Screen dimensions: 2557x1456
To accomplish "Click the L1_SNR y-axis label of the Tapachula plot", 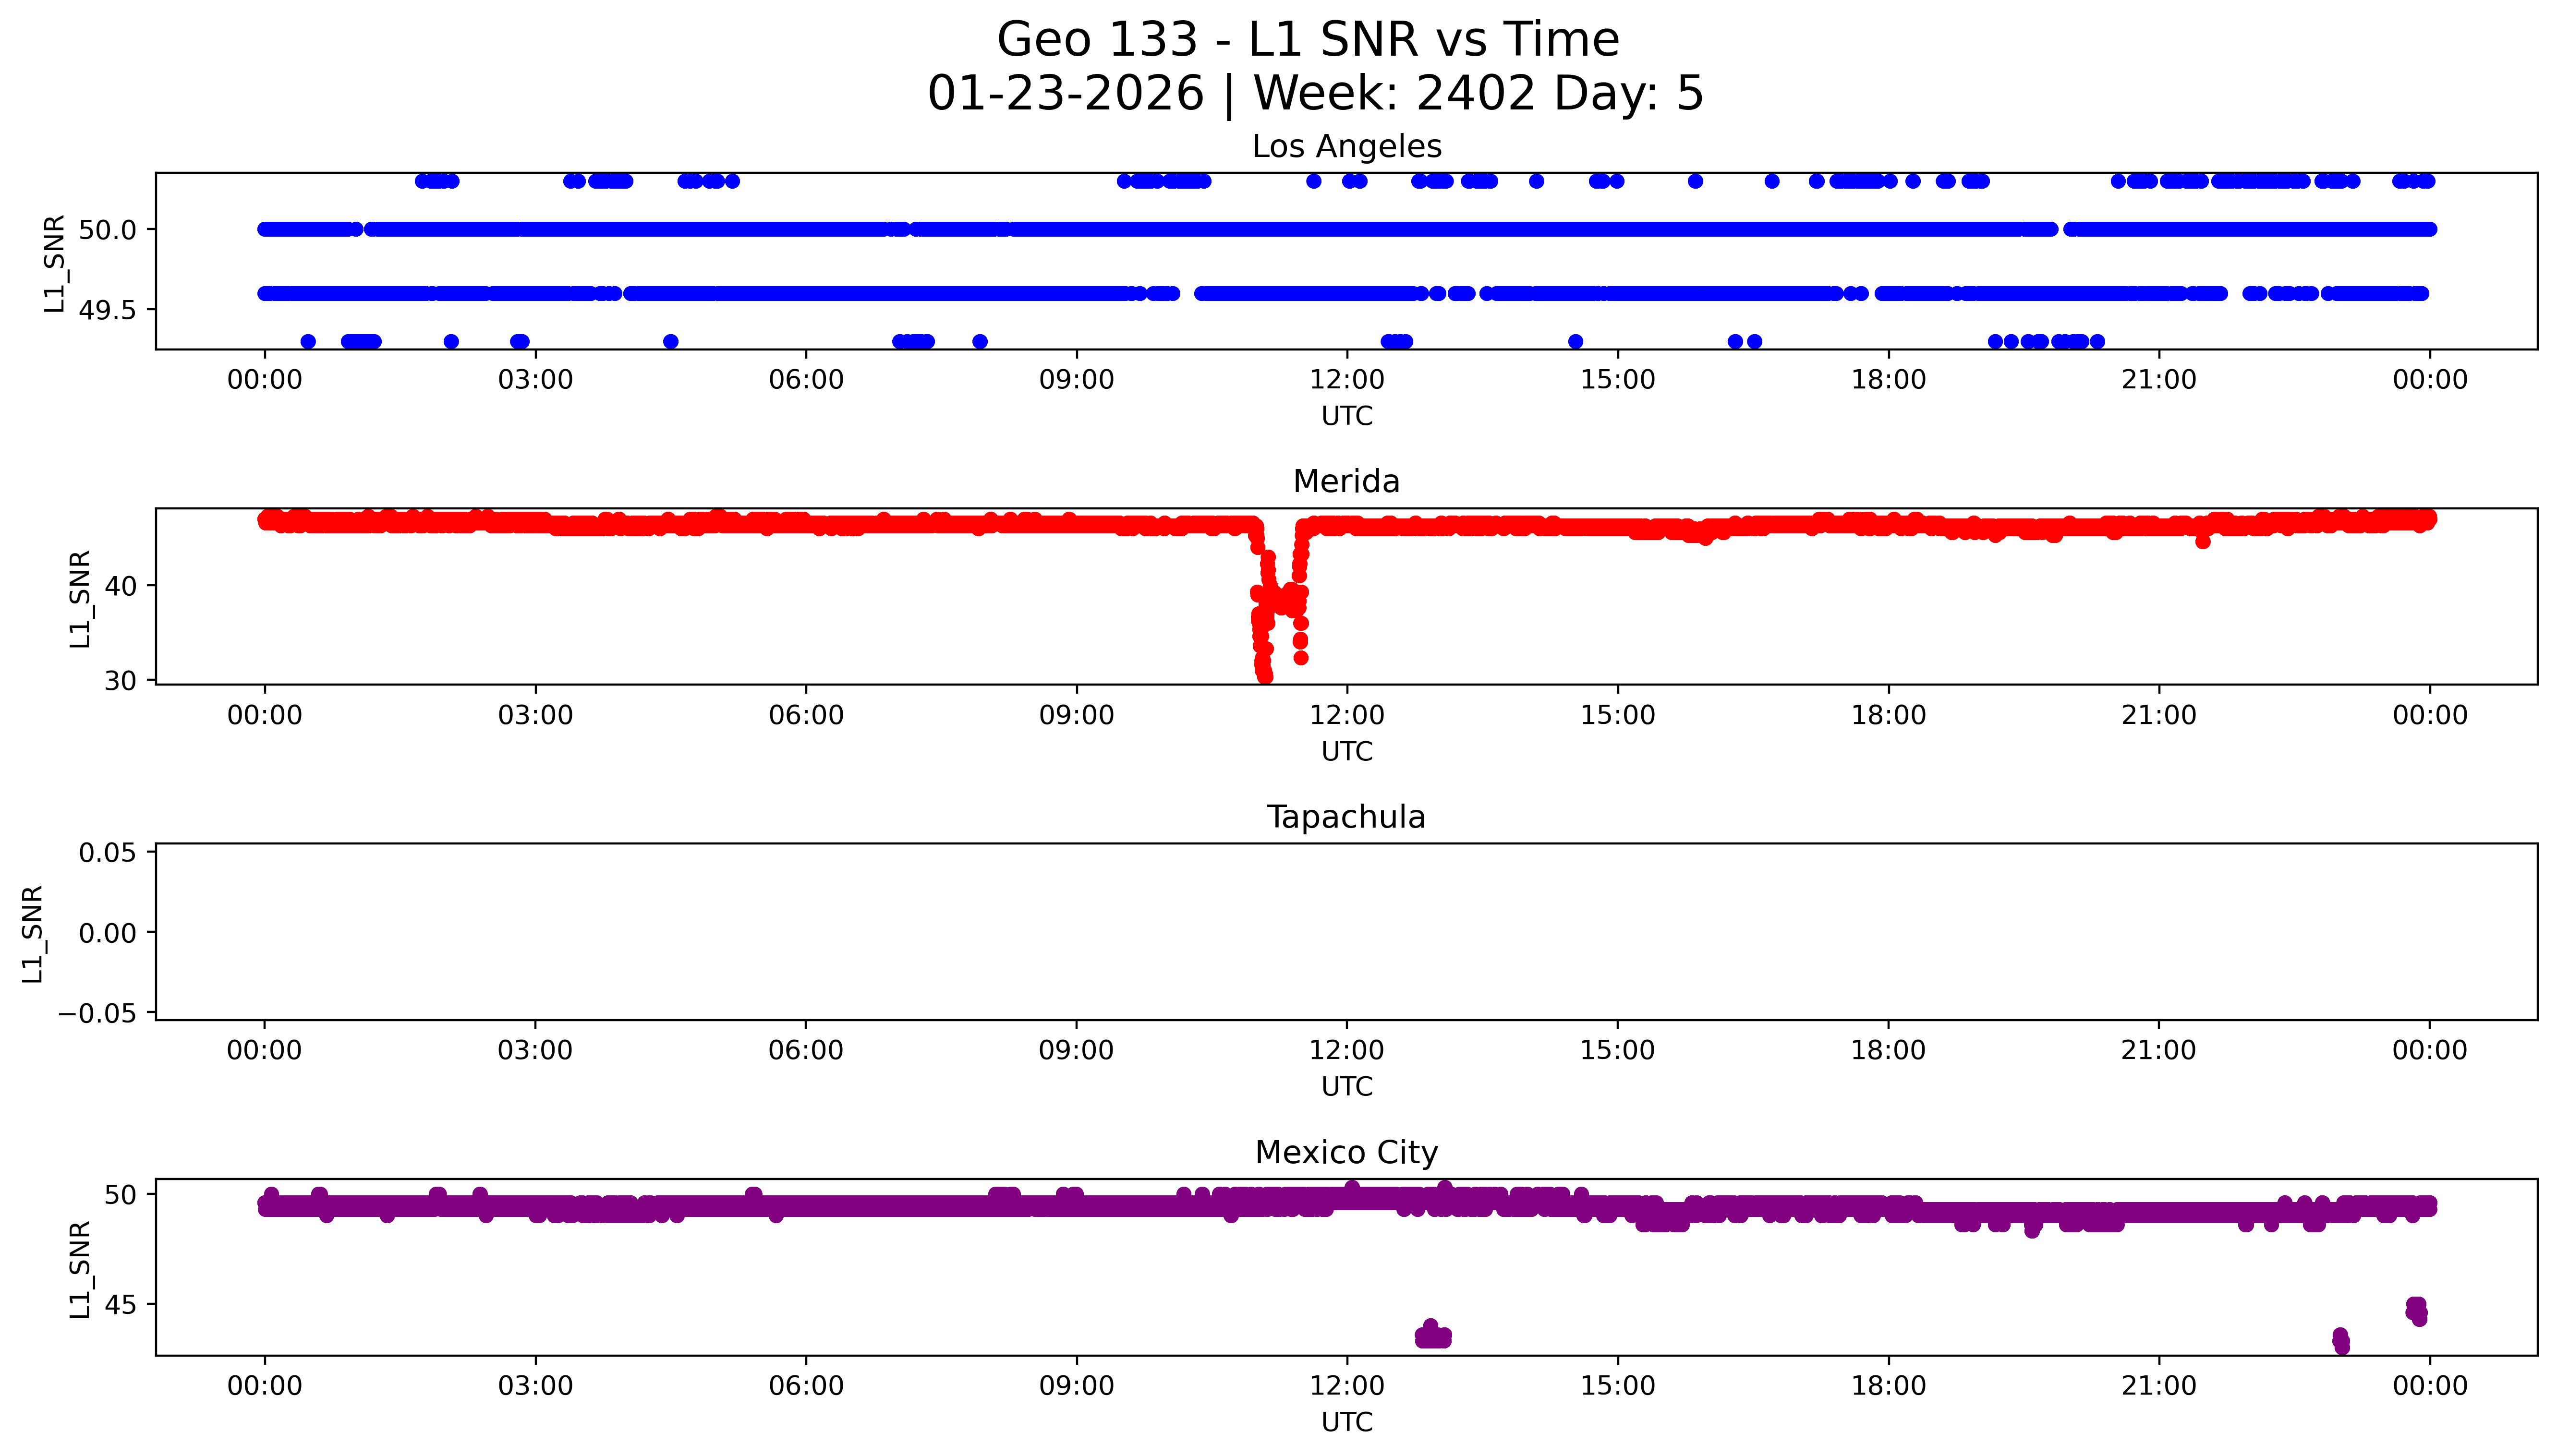I will (32, 933).
